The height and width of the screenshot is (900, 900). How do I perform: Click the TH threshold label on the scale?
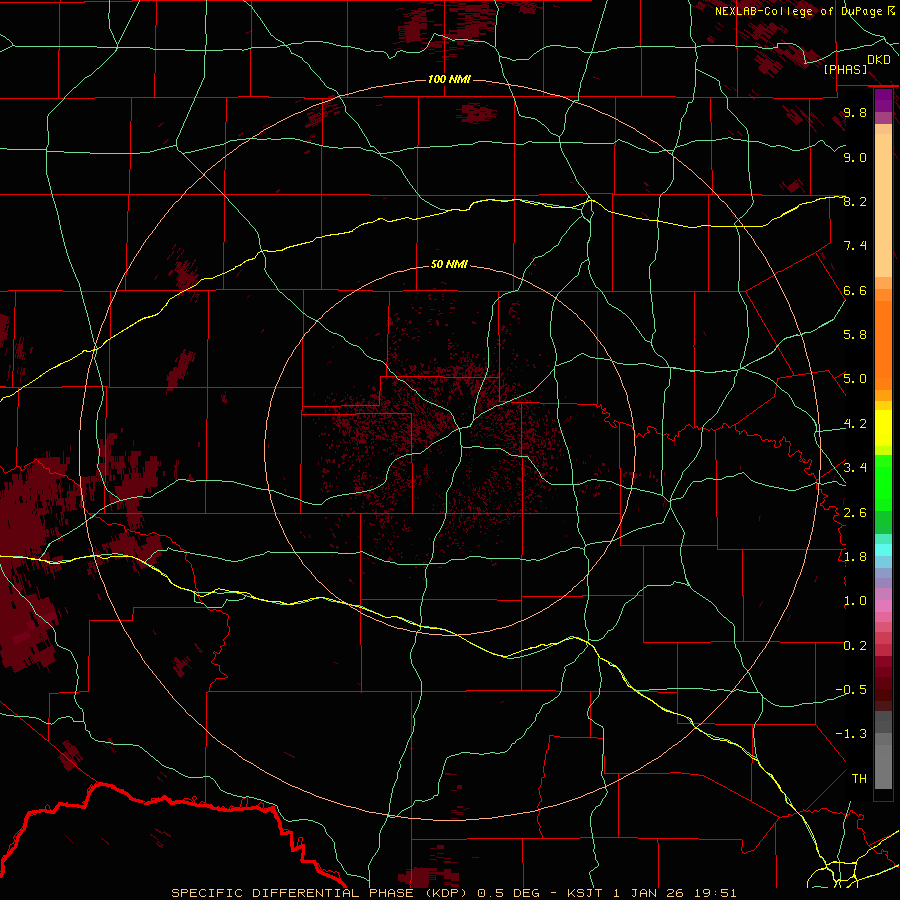click(859, 779)
